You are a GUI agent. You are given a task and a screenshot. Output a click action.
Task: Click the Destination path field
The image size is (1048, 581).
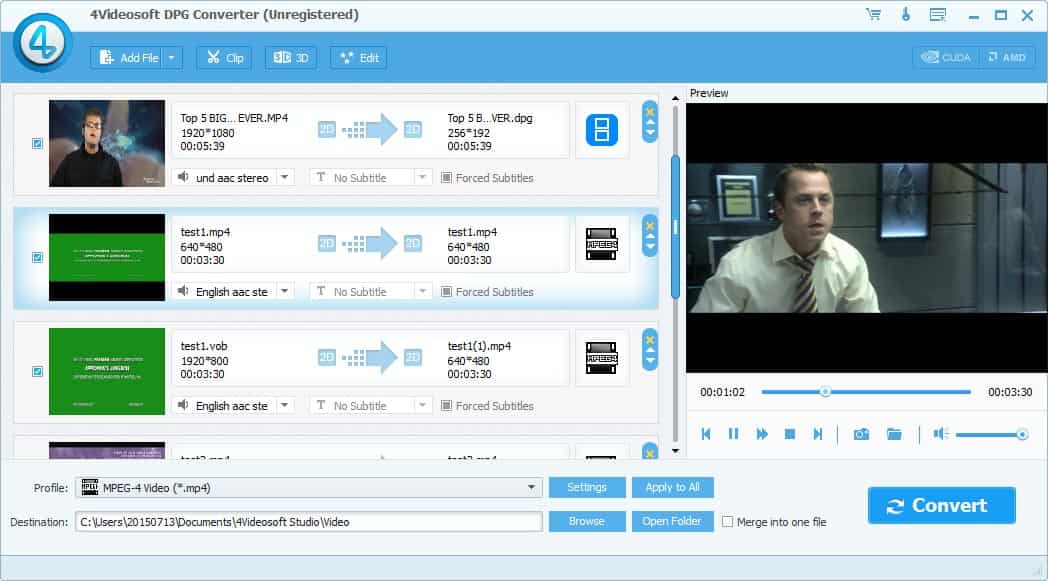pyautogui.click(x=308, y=521)
